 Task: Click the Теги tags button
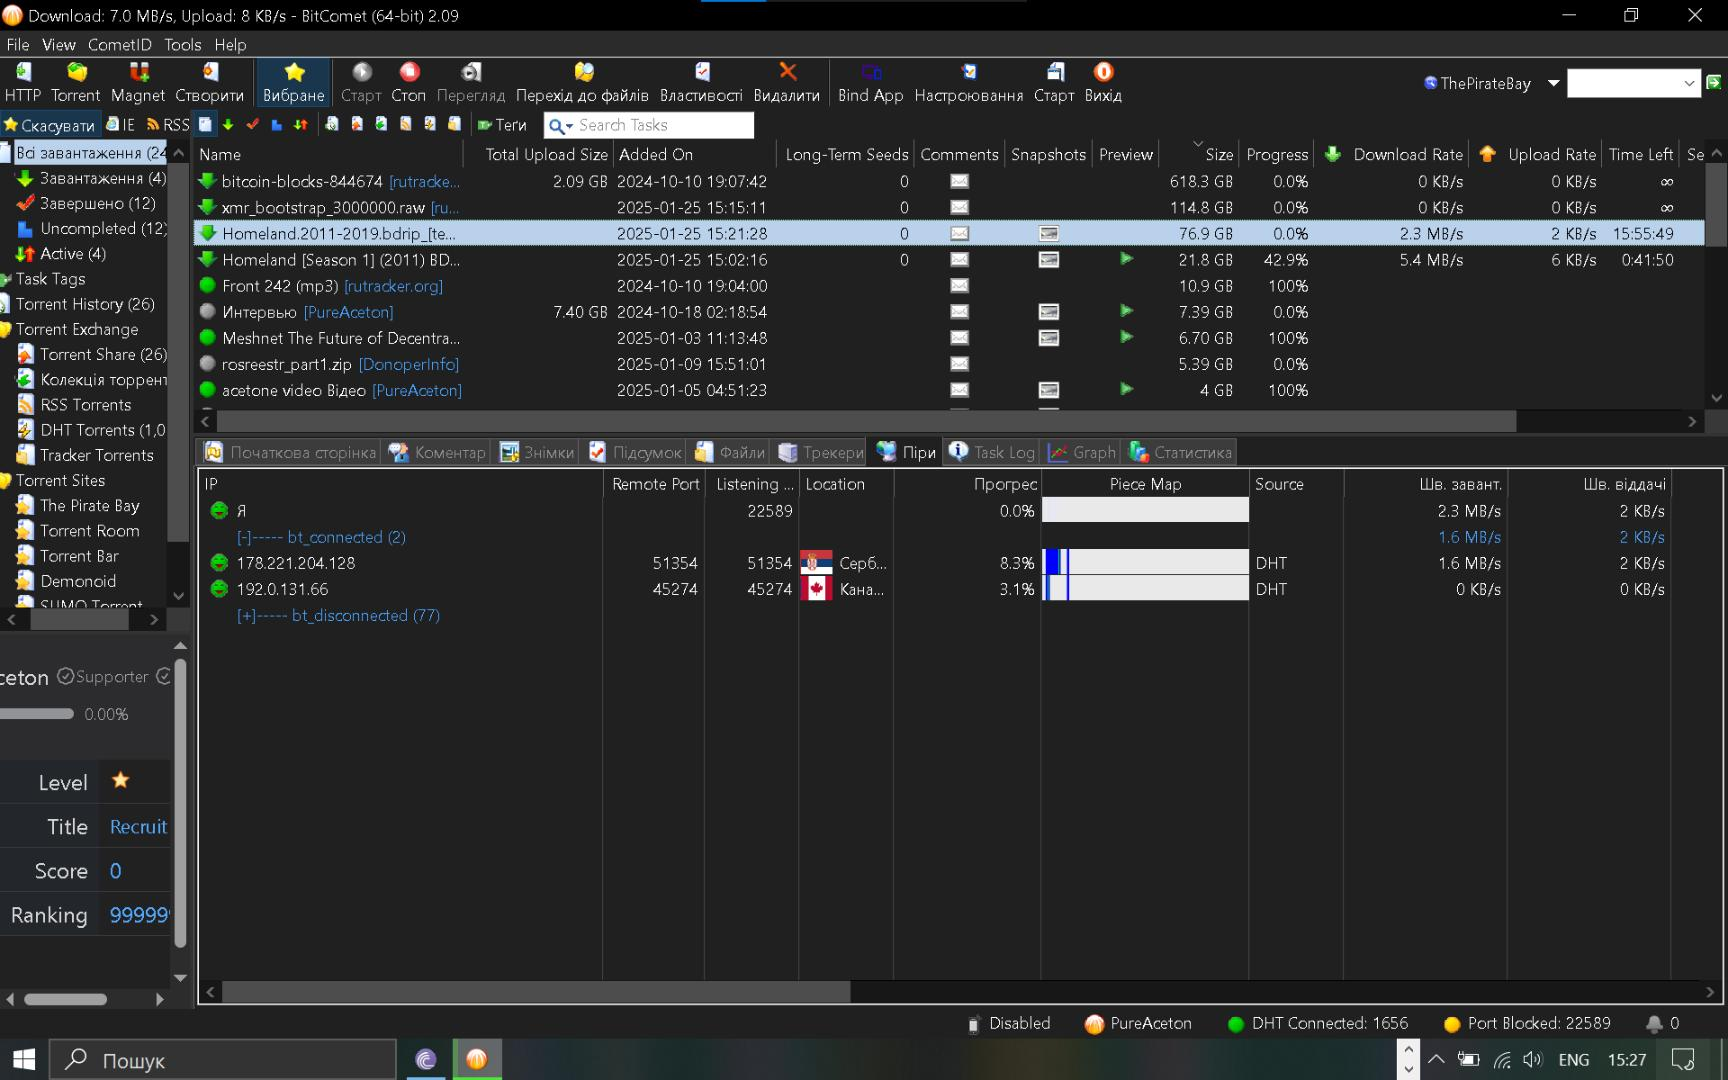502,125
